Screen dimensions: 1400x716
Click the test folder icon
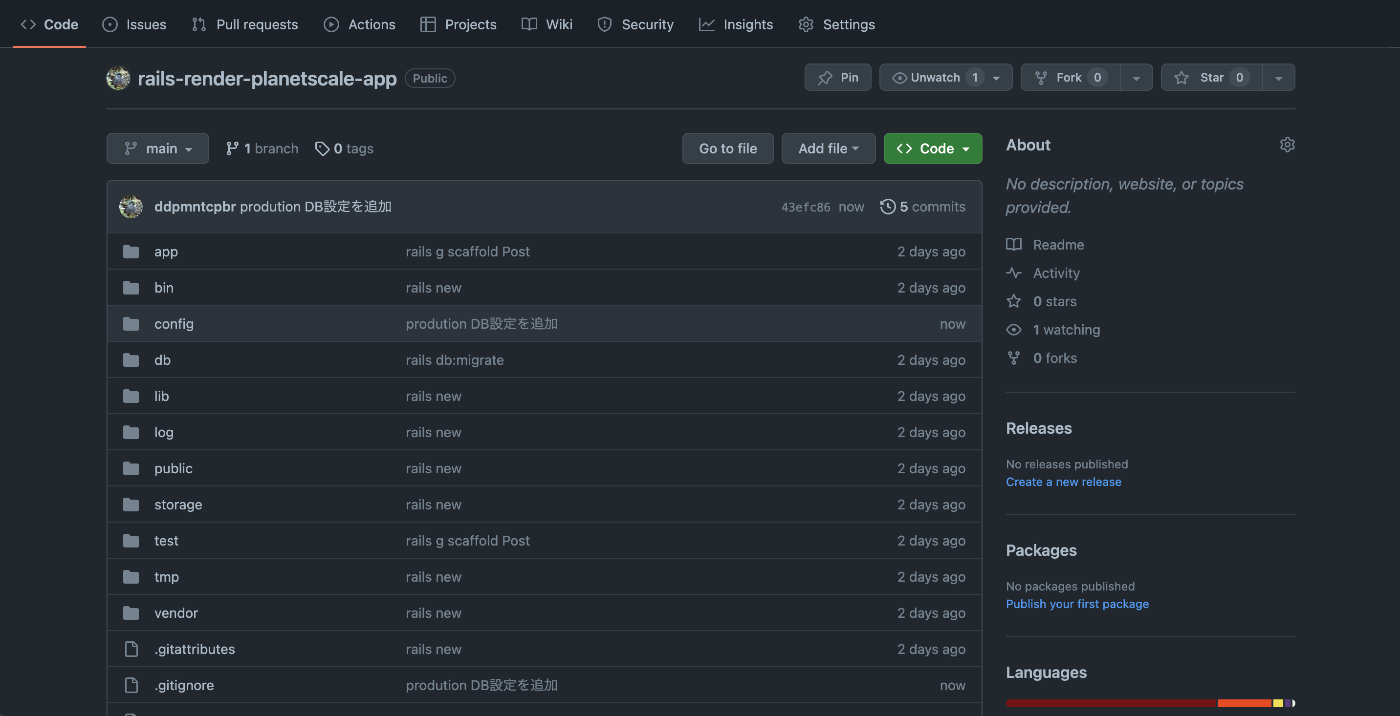coord(131,541)
